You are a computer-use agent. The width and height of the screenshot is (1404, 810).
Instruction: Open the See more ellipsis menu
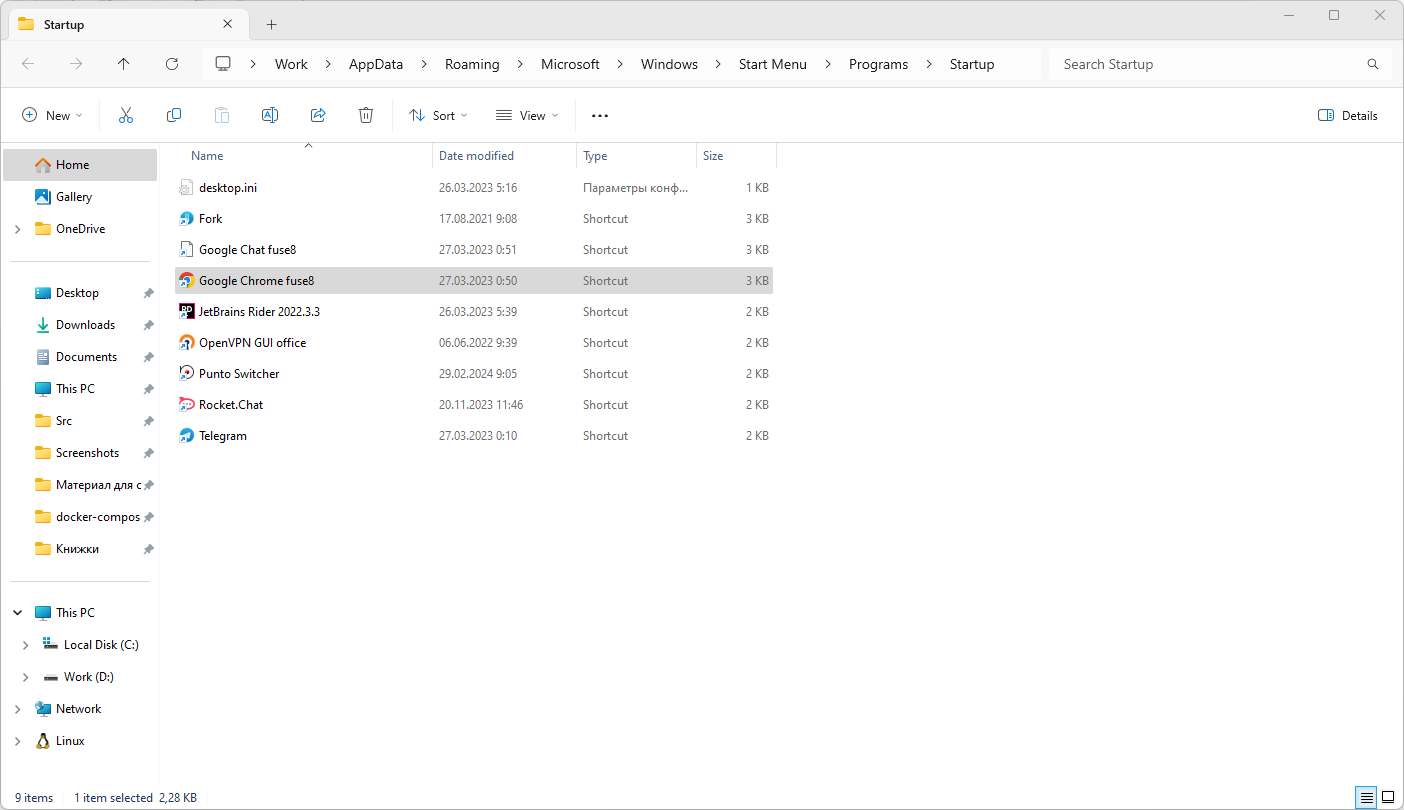[600, 116]
